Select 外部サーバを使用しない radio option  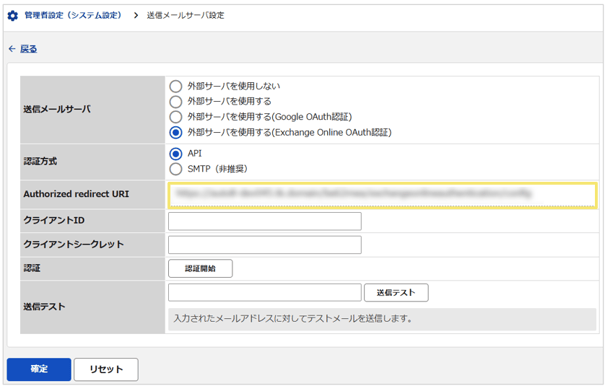[176, 86]
